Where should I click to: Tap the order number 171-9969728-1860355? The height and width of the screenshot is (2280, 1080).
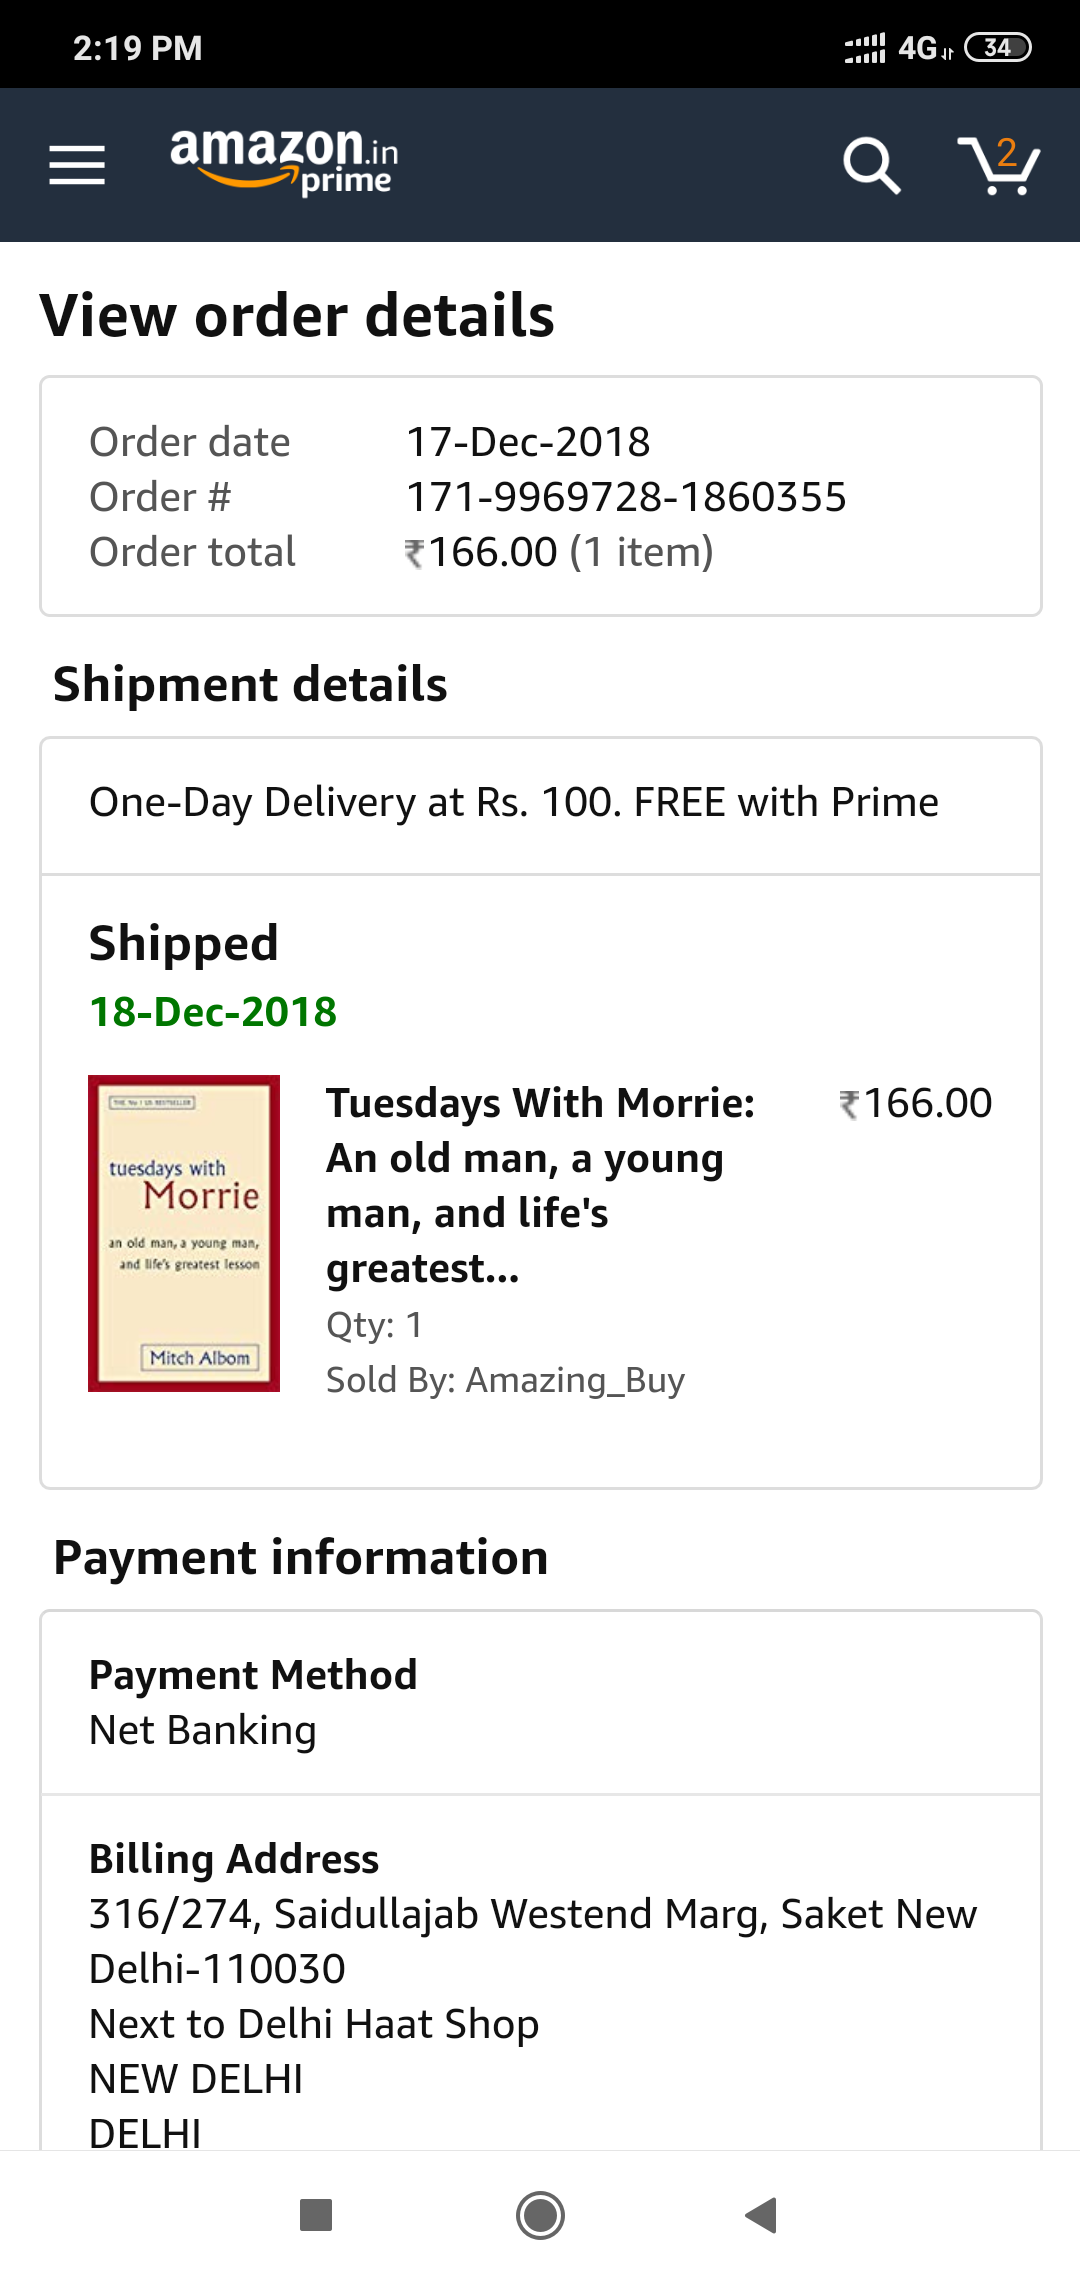626,497
